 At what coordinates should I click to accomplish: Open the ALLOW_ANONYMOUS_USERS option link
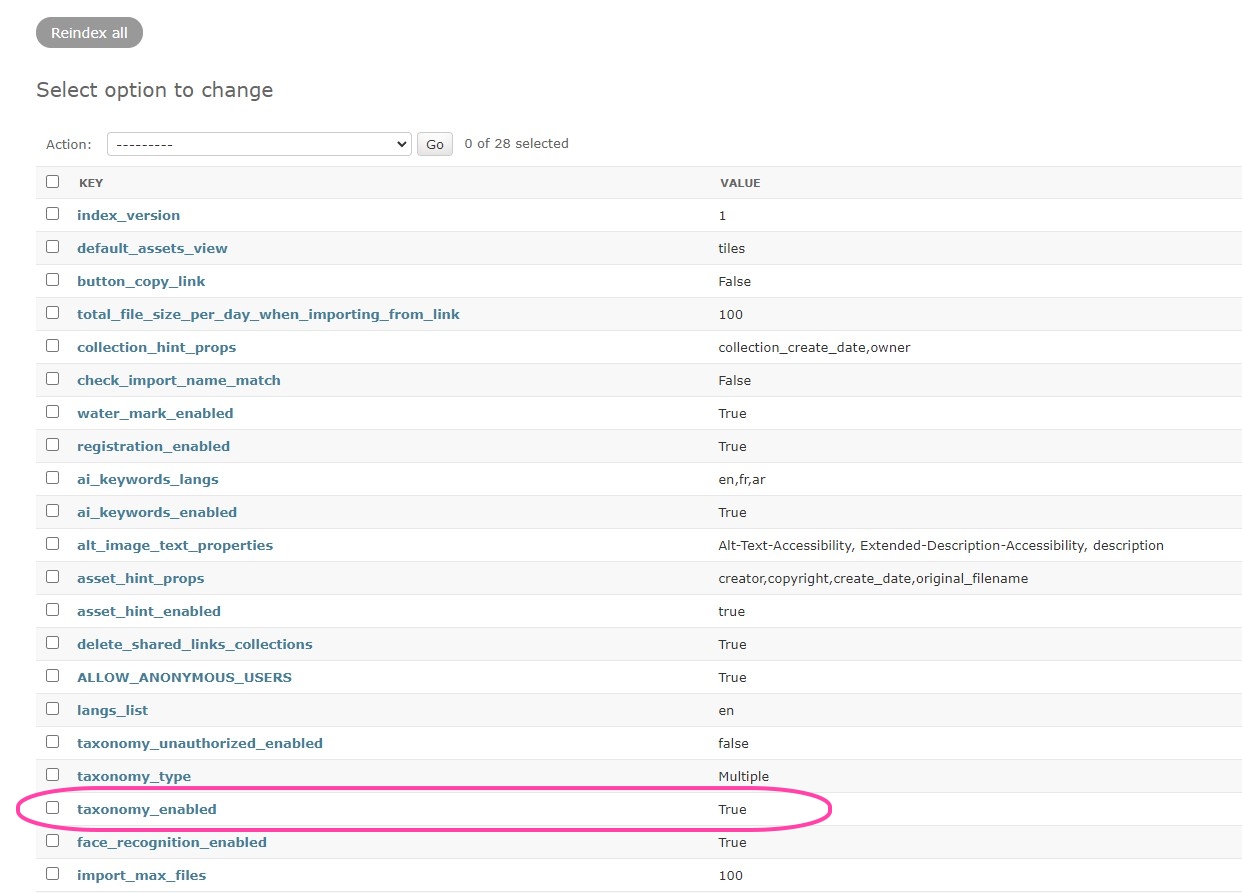(x=184, y=677)
